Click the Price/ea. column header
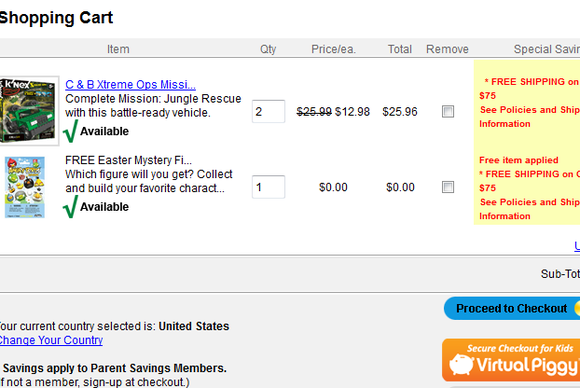 333,49
